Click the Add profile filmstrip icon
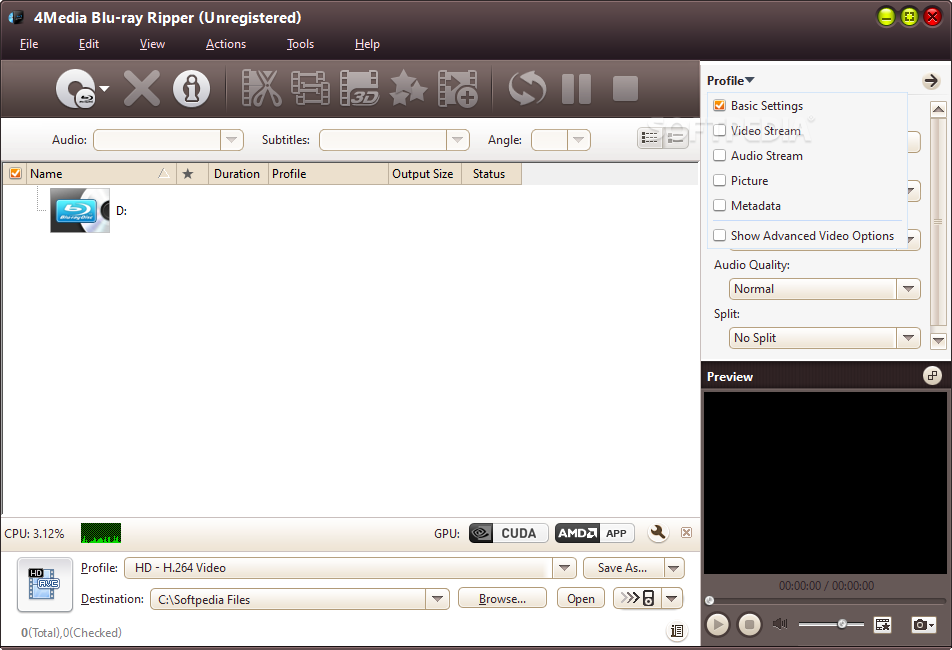 [x=457, y=89]
